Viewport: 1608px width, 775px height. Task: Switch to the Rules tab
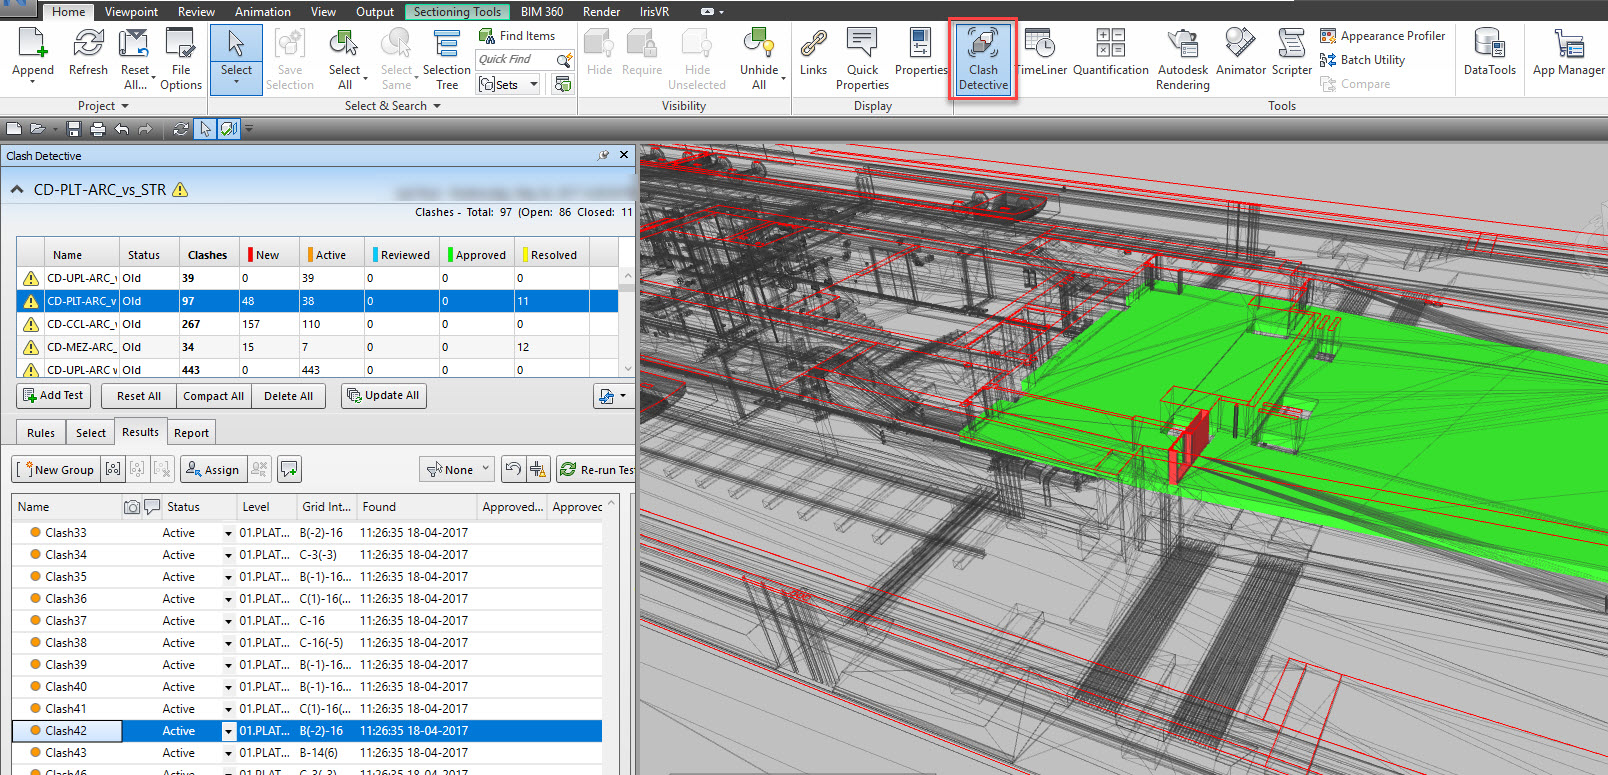pyautogui.click(x=41, y=433)
